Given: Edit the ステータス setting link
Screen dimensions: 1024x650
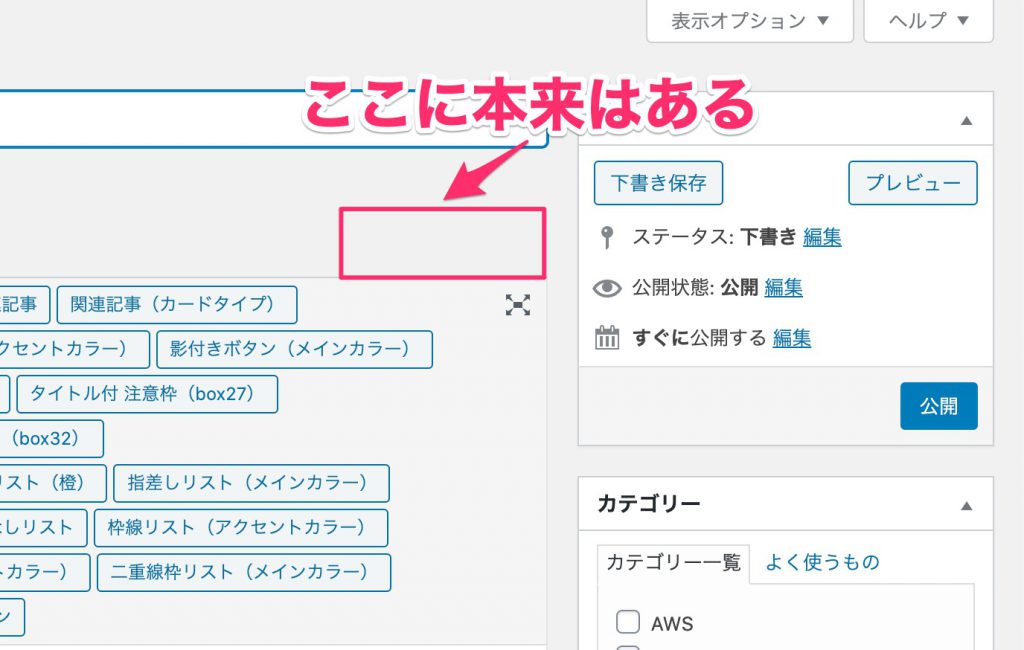Looking at the screenshot, I should point(821,238).
